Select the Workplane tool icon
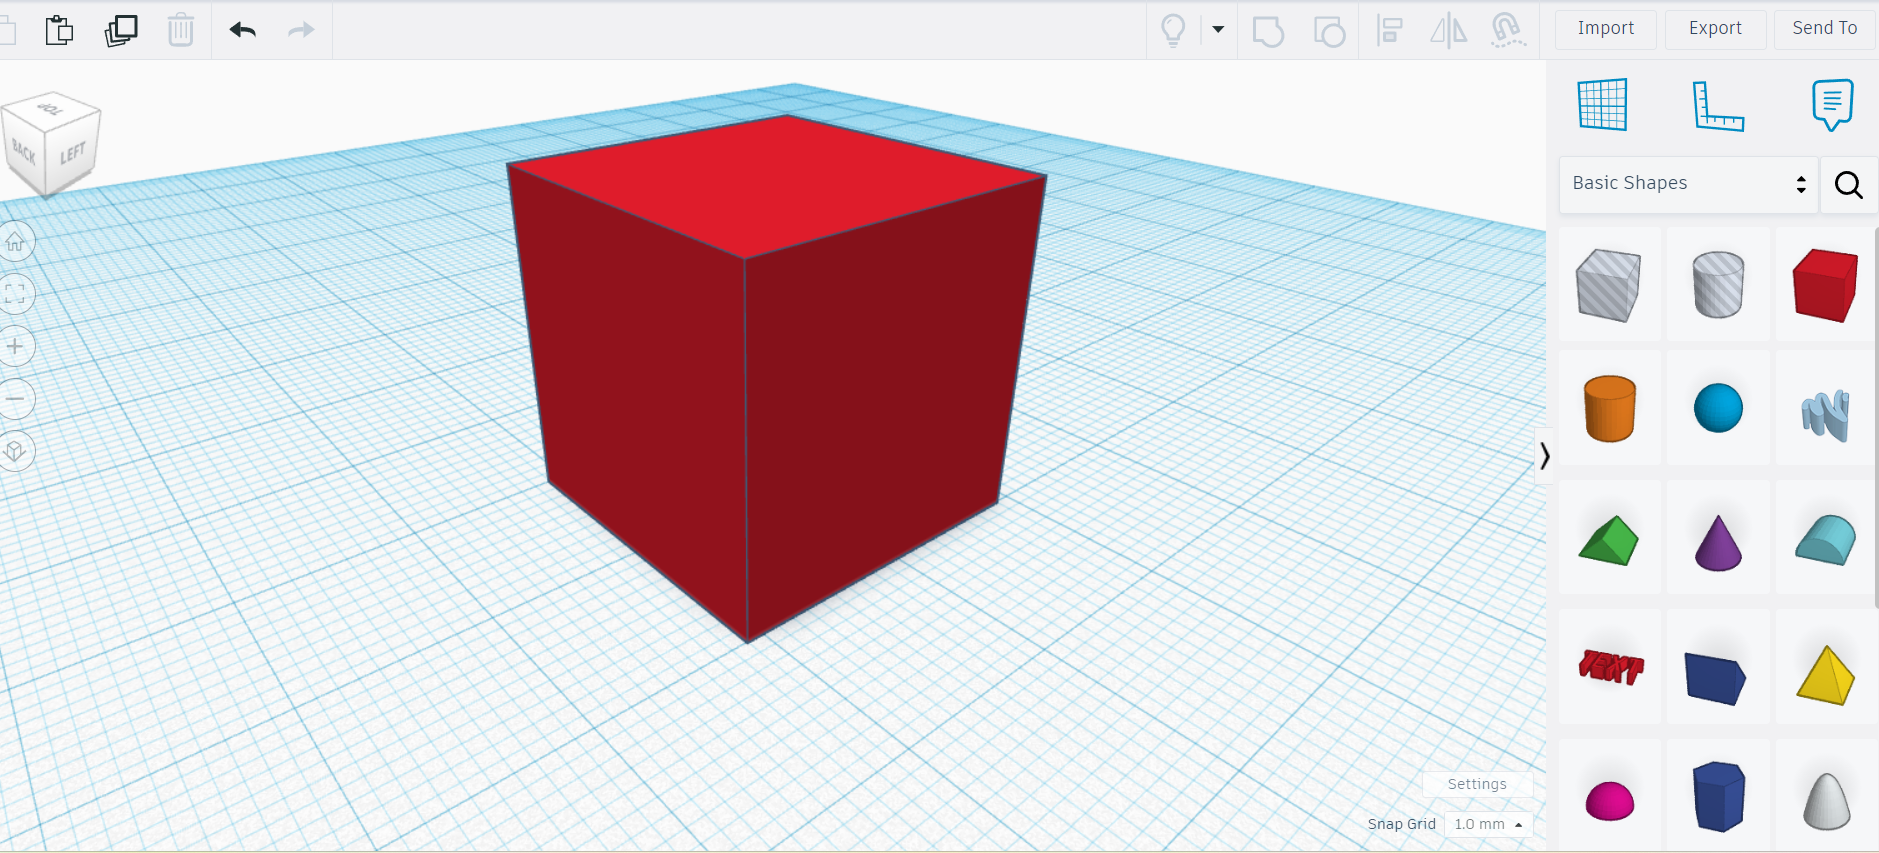The image size is (1879, 853). [1603, 104]
